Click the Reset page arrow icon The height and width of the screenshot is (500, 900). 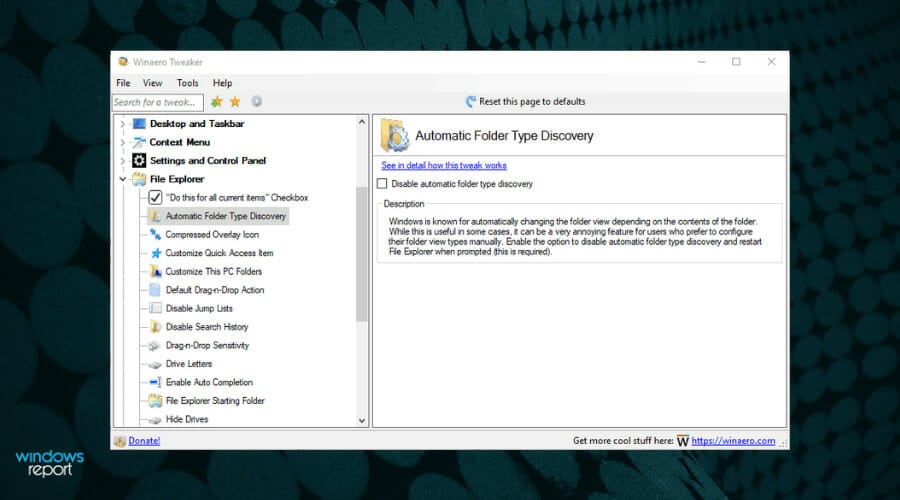[x=471, y=102]
